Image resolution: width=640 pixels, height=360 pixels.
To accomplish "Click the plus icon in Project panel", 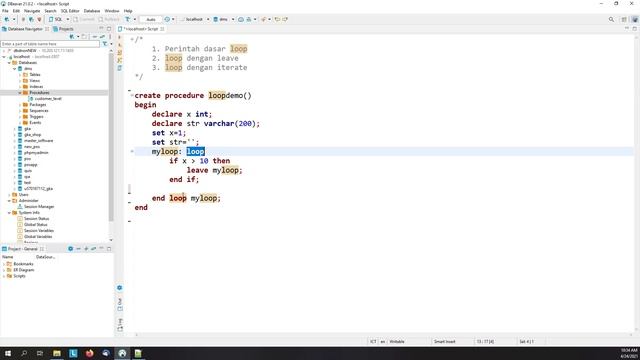I will coord(86,249).
